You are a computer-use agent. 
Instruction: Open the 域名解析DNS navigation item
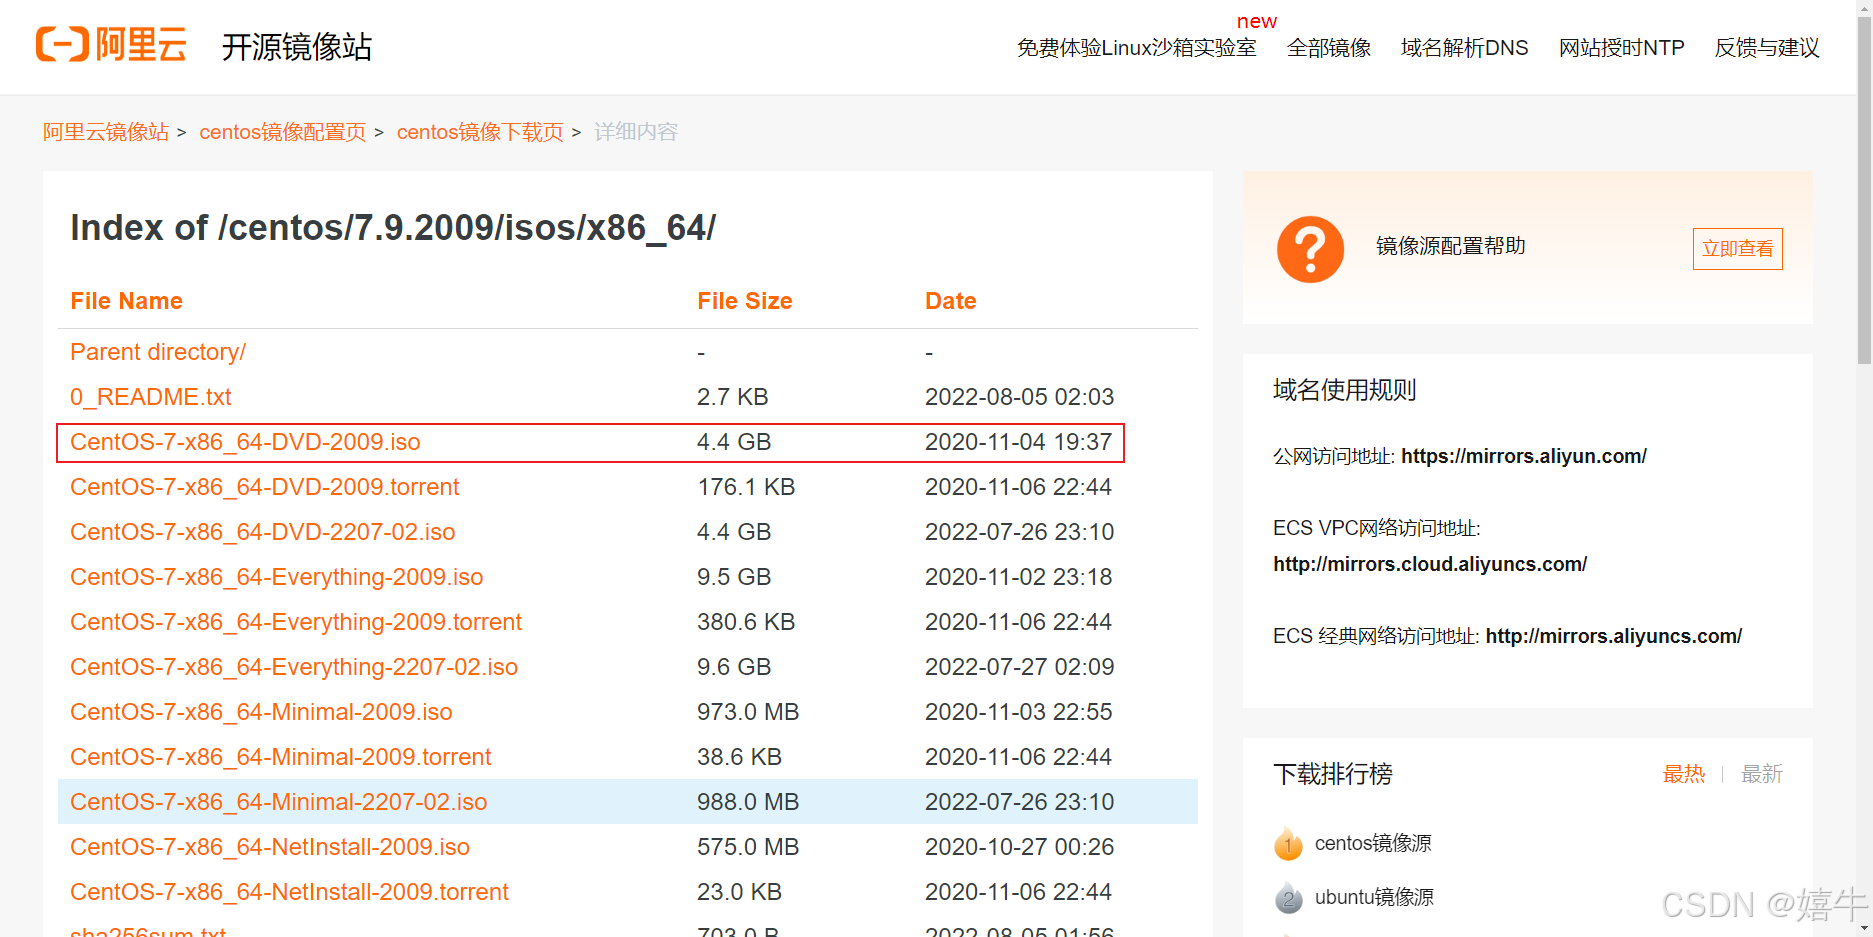[x=1464, y=48]
